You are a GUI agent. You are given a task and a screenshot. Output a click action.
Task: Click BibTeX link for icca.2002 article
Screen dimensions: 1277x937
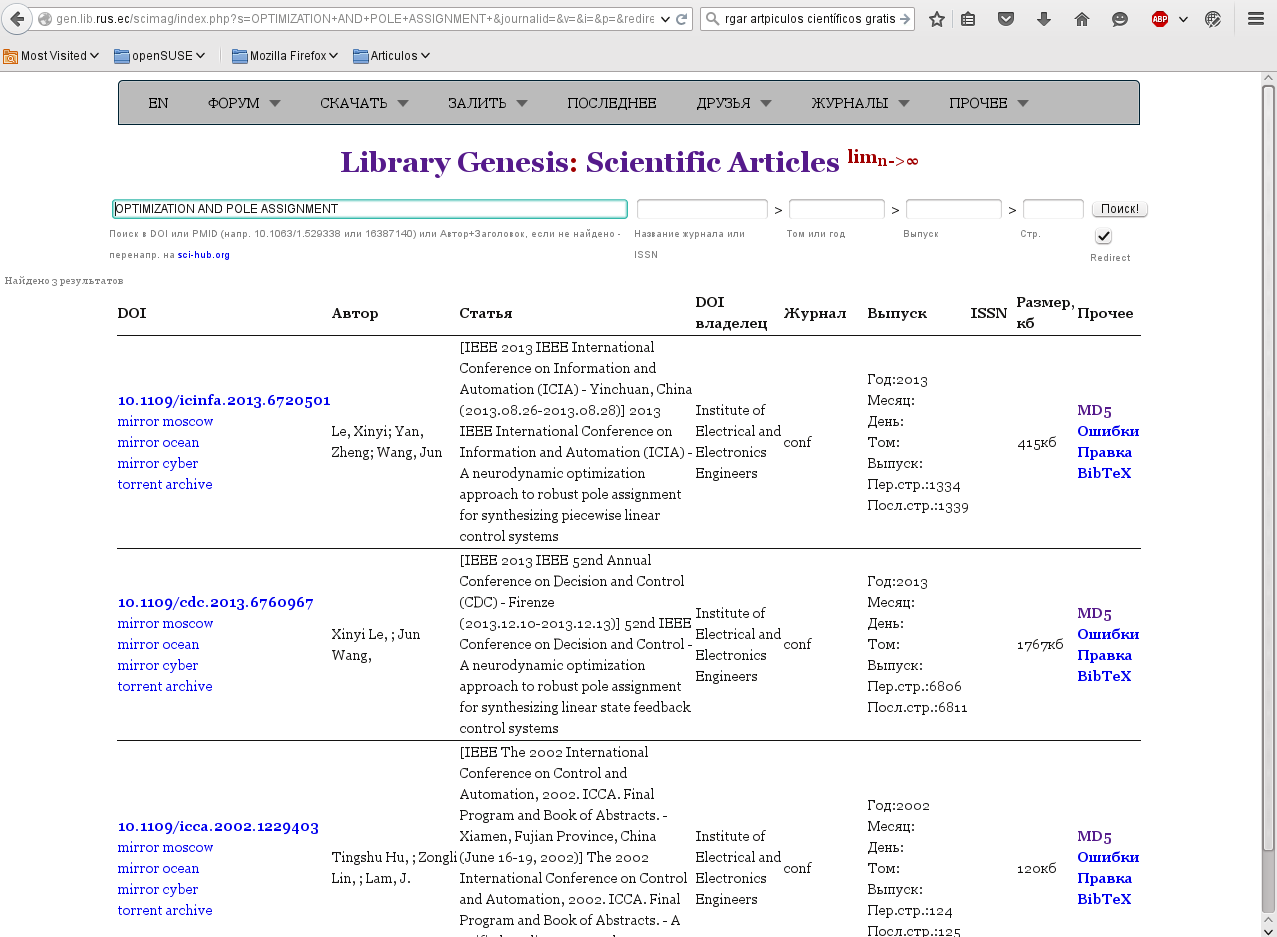1104,899
